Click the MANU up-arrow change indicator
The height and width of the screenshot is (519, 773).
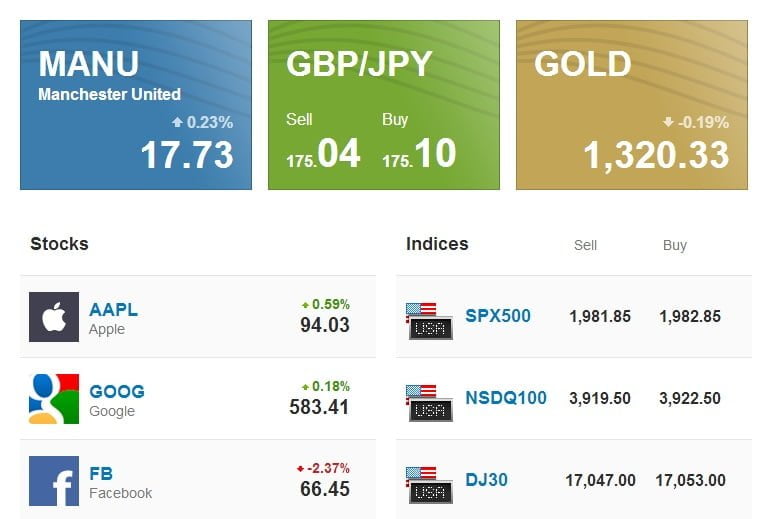tap(178, 123)
